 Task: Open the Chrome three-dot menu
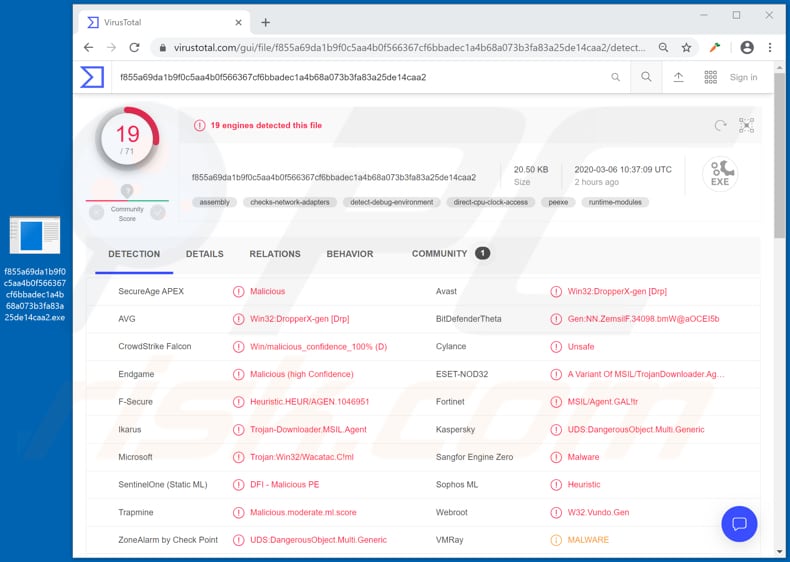[770, 47]
